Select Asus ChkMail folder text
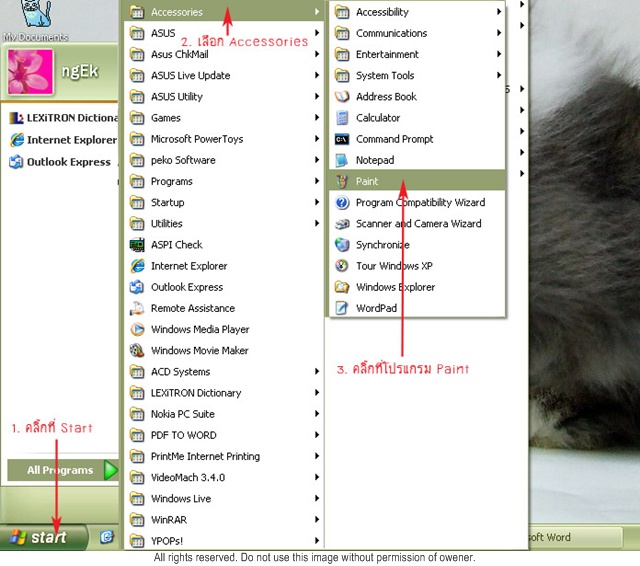 [x=180, y=54]
